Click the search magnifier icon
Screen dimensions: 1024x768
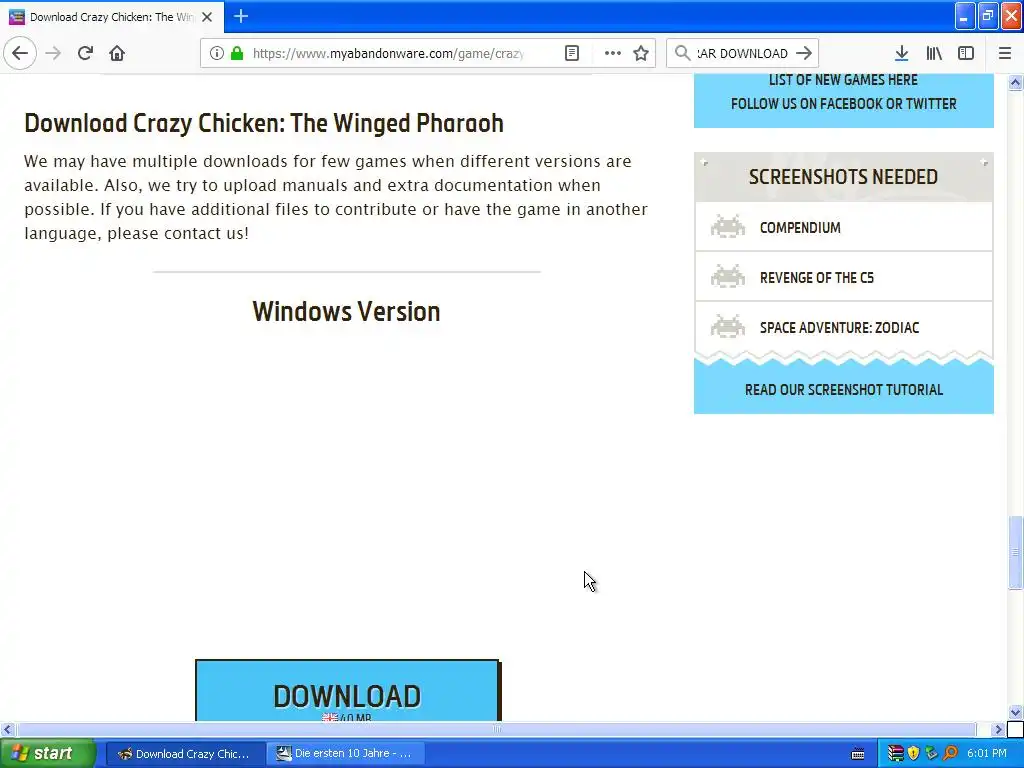click(682, 53)
